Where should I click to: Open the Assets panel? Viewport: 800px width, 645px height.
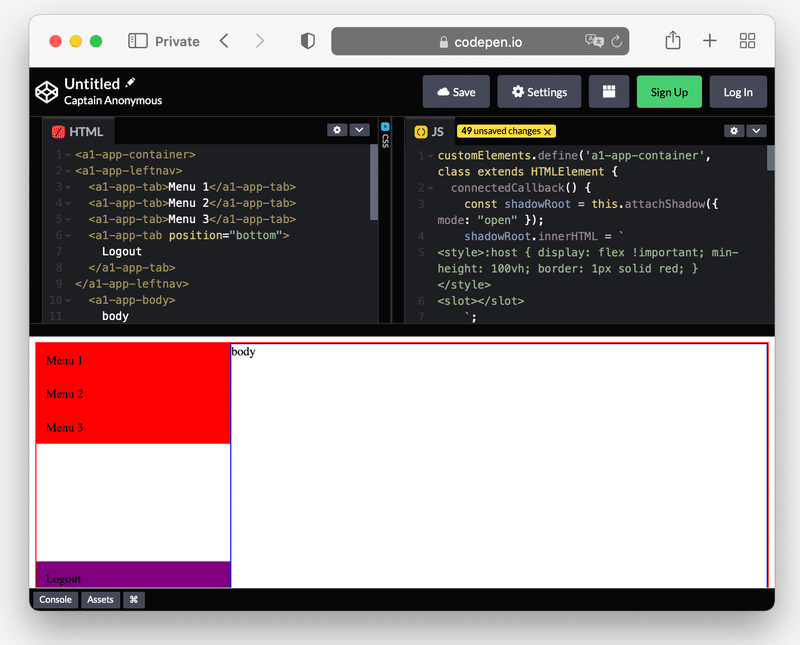pos(100,600)
